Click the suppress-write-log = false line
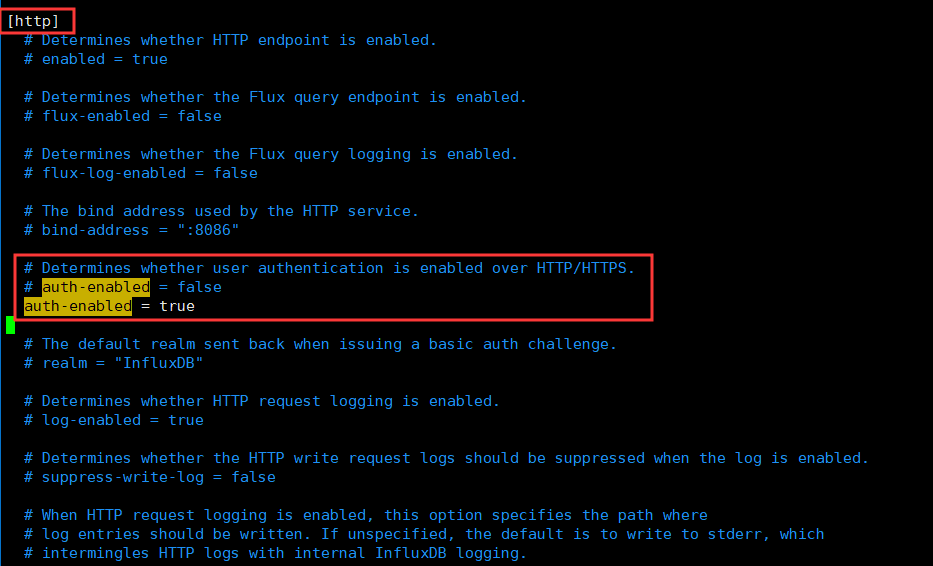Image resolution: width=933 pixels, height=566 pixels. click(149, 477)
